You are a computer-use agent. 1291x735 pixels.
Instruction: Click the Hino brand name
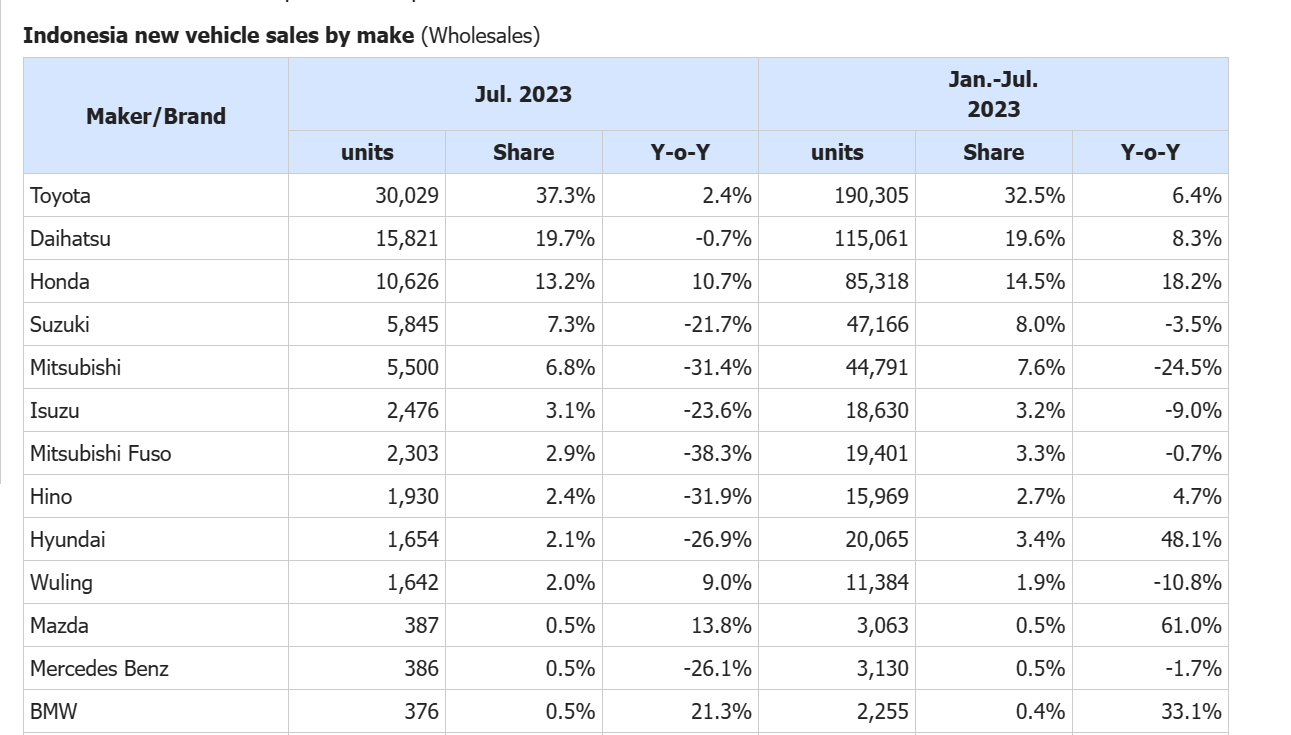point(51,497)
